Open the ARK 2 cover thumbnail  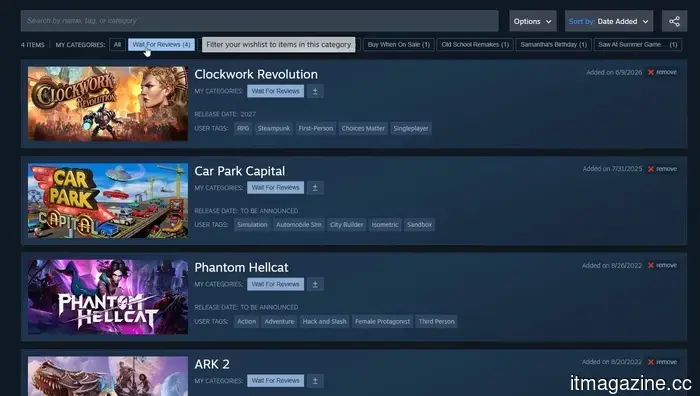[x=108, y=376]
